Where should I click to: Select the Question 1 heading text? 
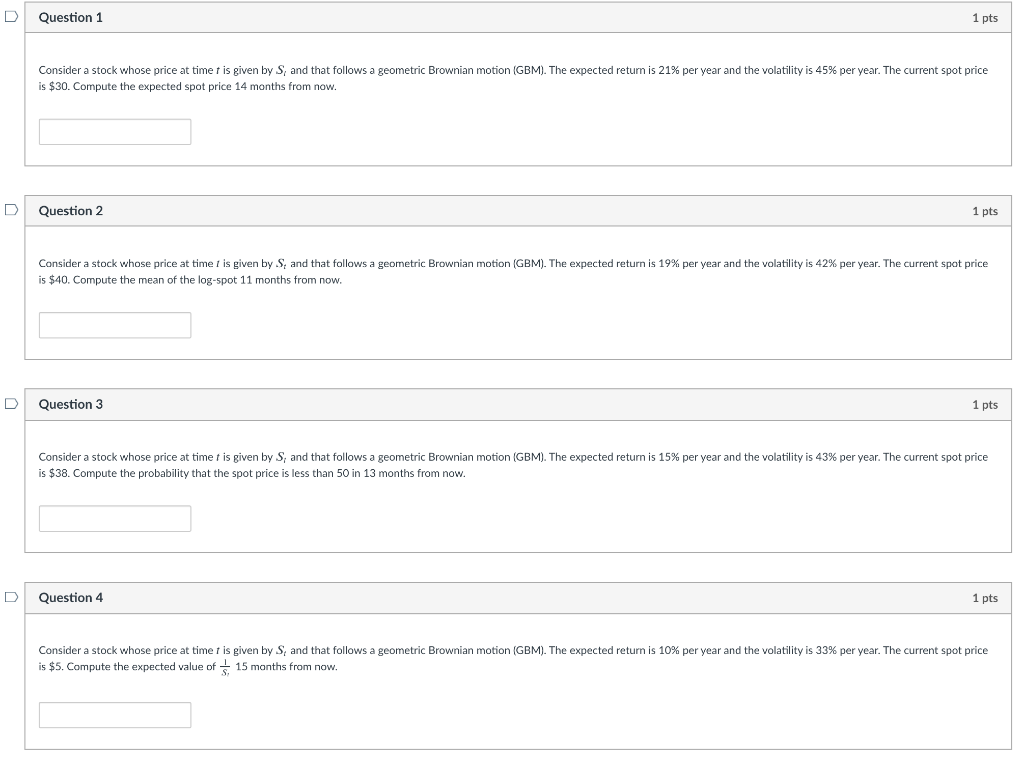[x=70, y=17]
